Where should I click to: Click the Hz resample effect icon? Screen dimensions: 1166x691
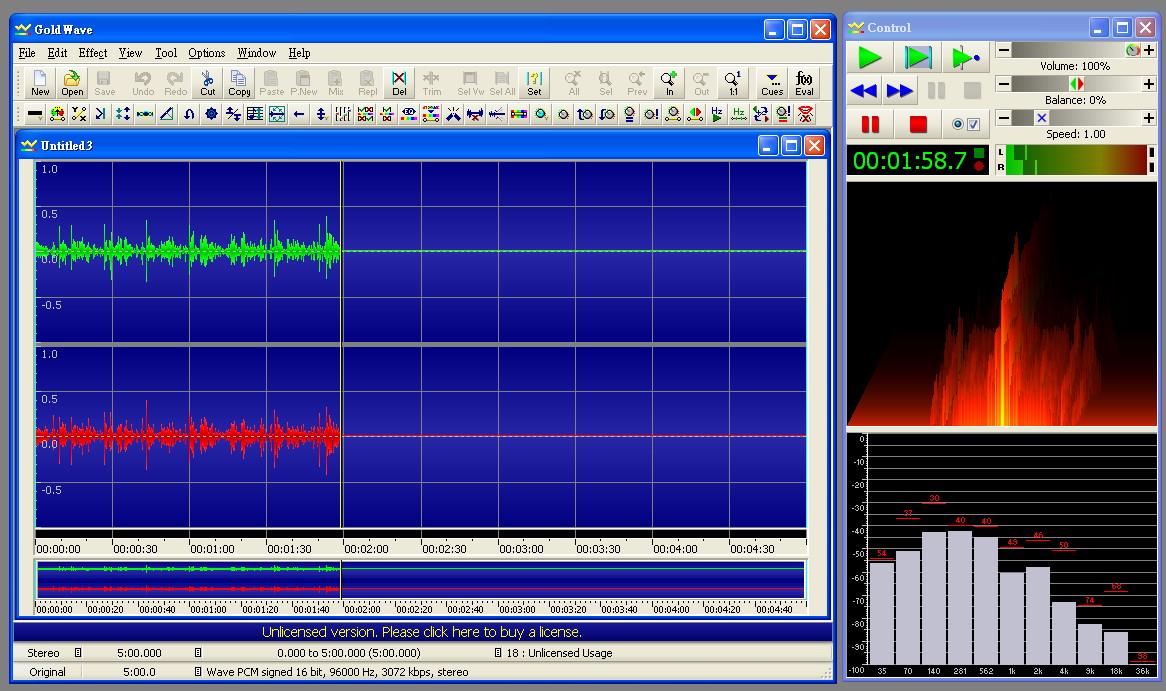[738, 114]
